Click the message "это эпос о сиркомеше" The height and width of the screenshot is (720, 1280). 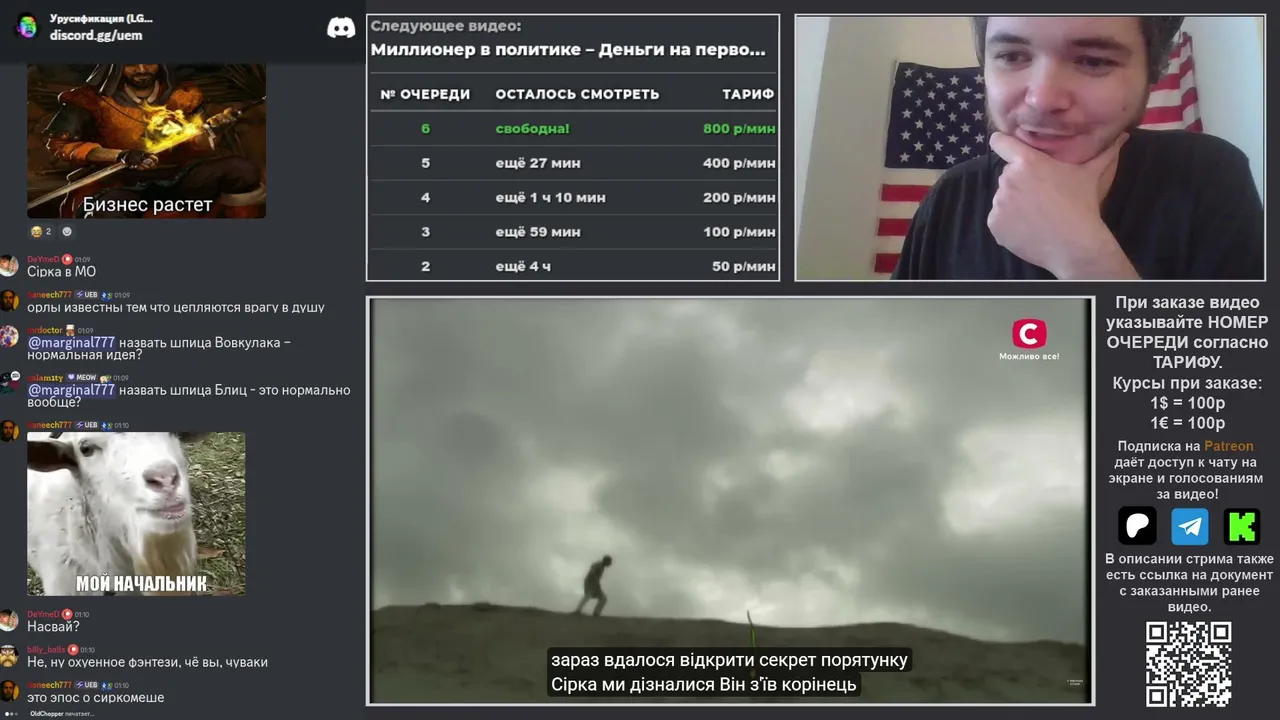tap(95, 698)
